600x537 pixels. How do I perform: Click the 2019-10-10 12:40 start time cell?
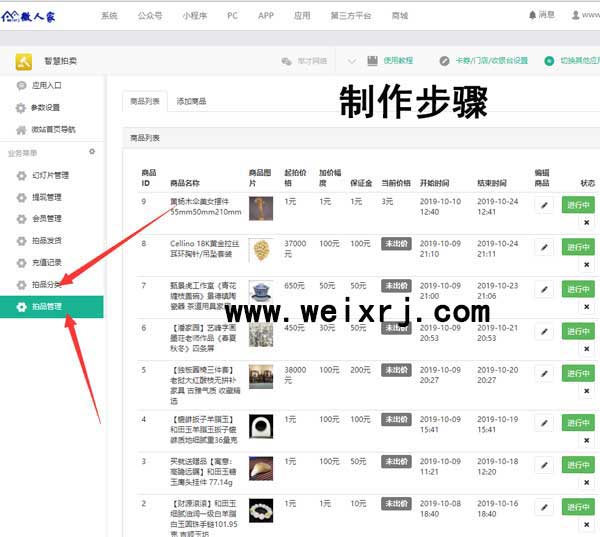(440, 207)
